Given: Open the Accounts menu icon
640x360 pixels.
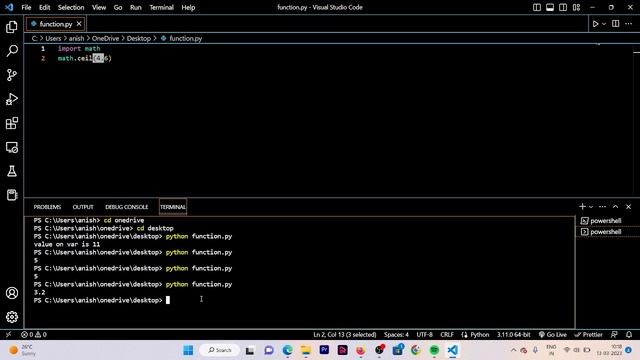Looking at the screenshot, I should 12,293.
